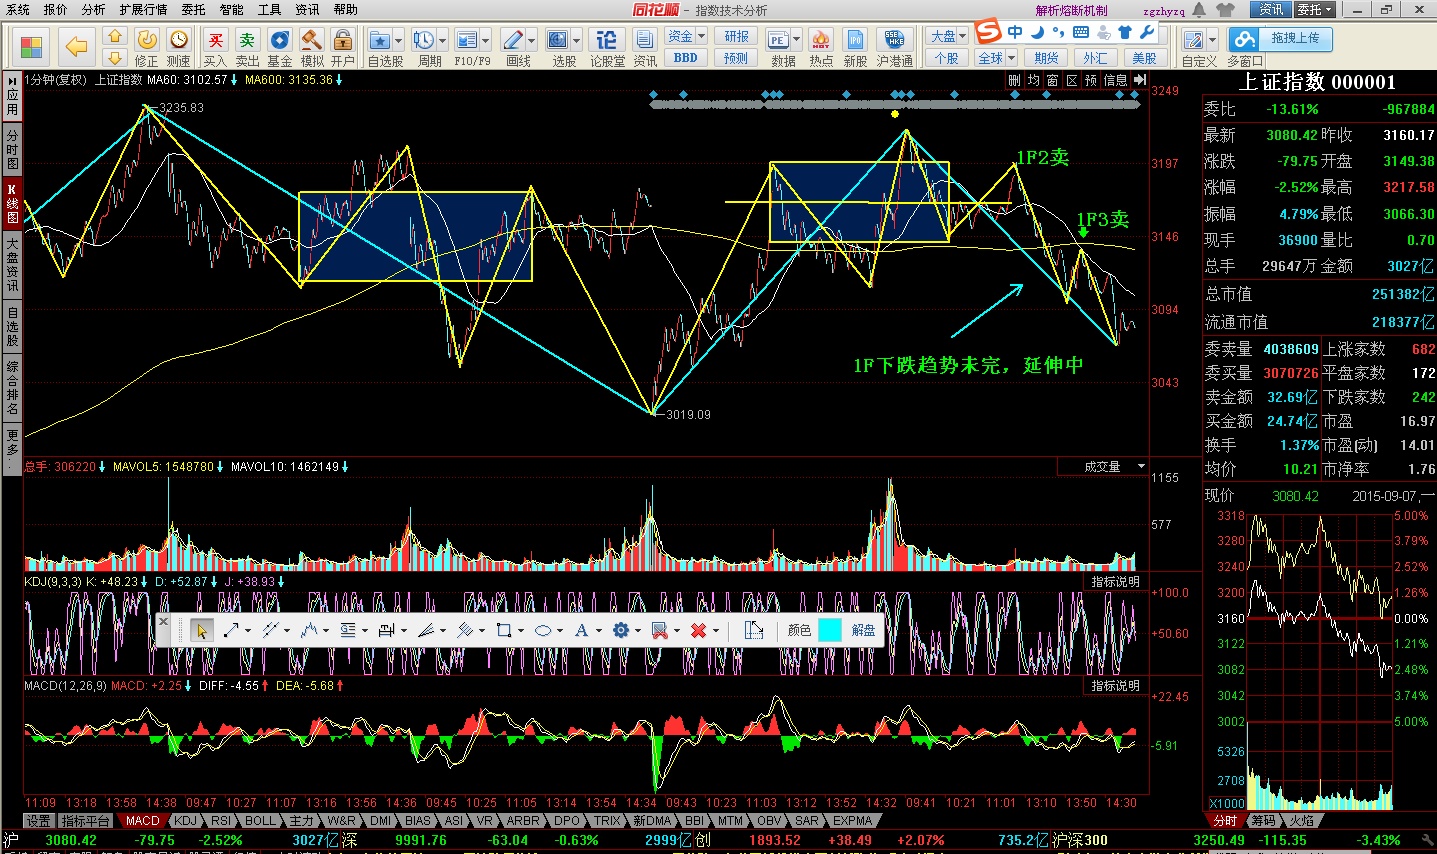The height and width of the screenshot is (854, 1437).
Task: Open the 报价 menu
Action: coord(56,10)
